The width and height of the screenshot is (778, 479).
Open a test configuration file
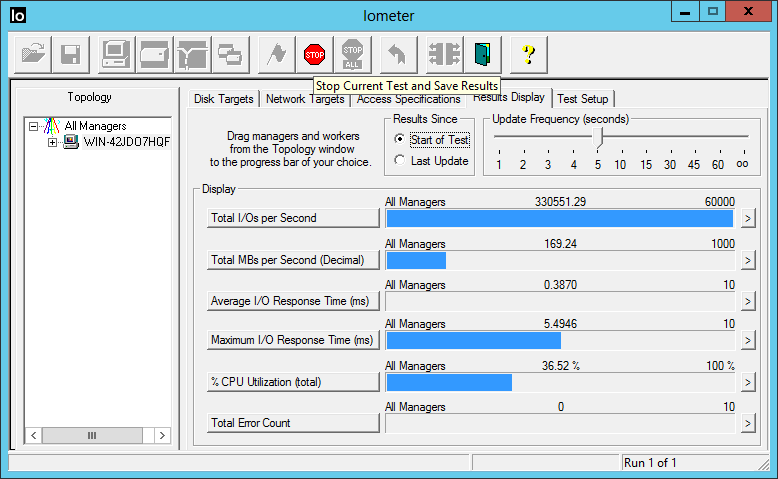coord(33,55)
